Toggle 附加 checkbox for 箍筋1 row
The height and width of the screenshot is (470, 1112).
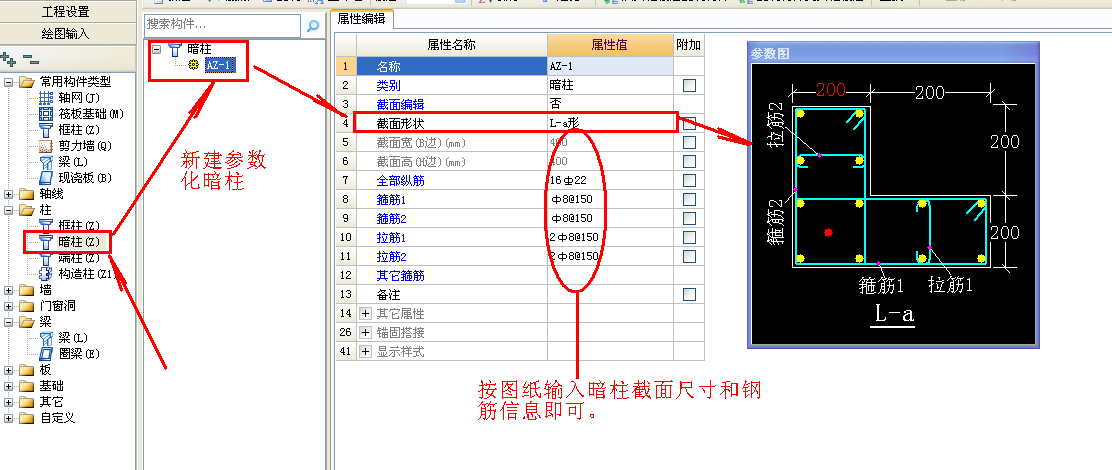pos(689,199)
